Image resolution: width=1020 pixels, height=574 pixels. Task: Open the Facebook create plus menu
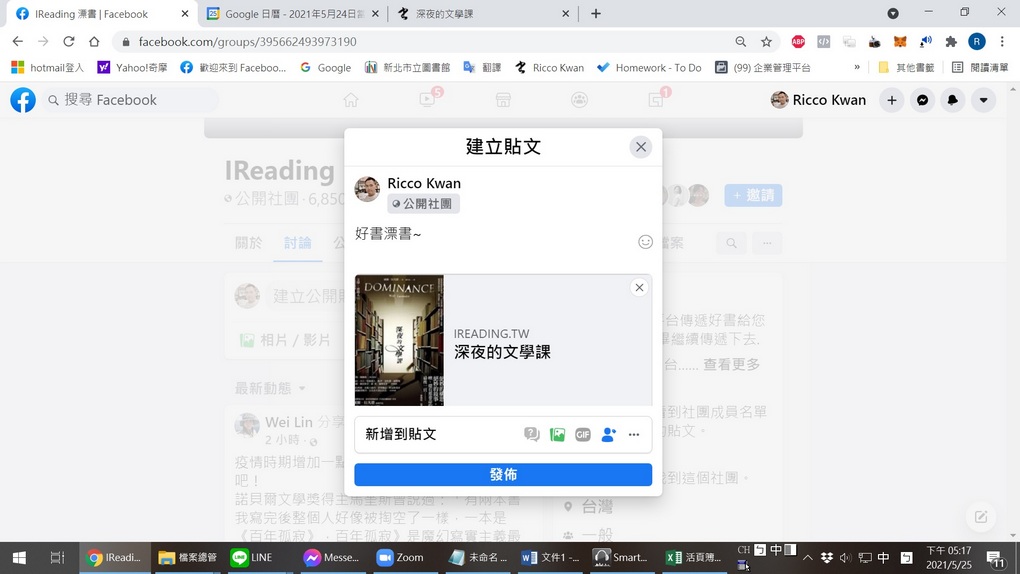click(892, 100)
